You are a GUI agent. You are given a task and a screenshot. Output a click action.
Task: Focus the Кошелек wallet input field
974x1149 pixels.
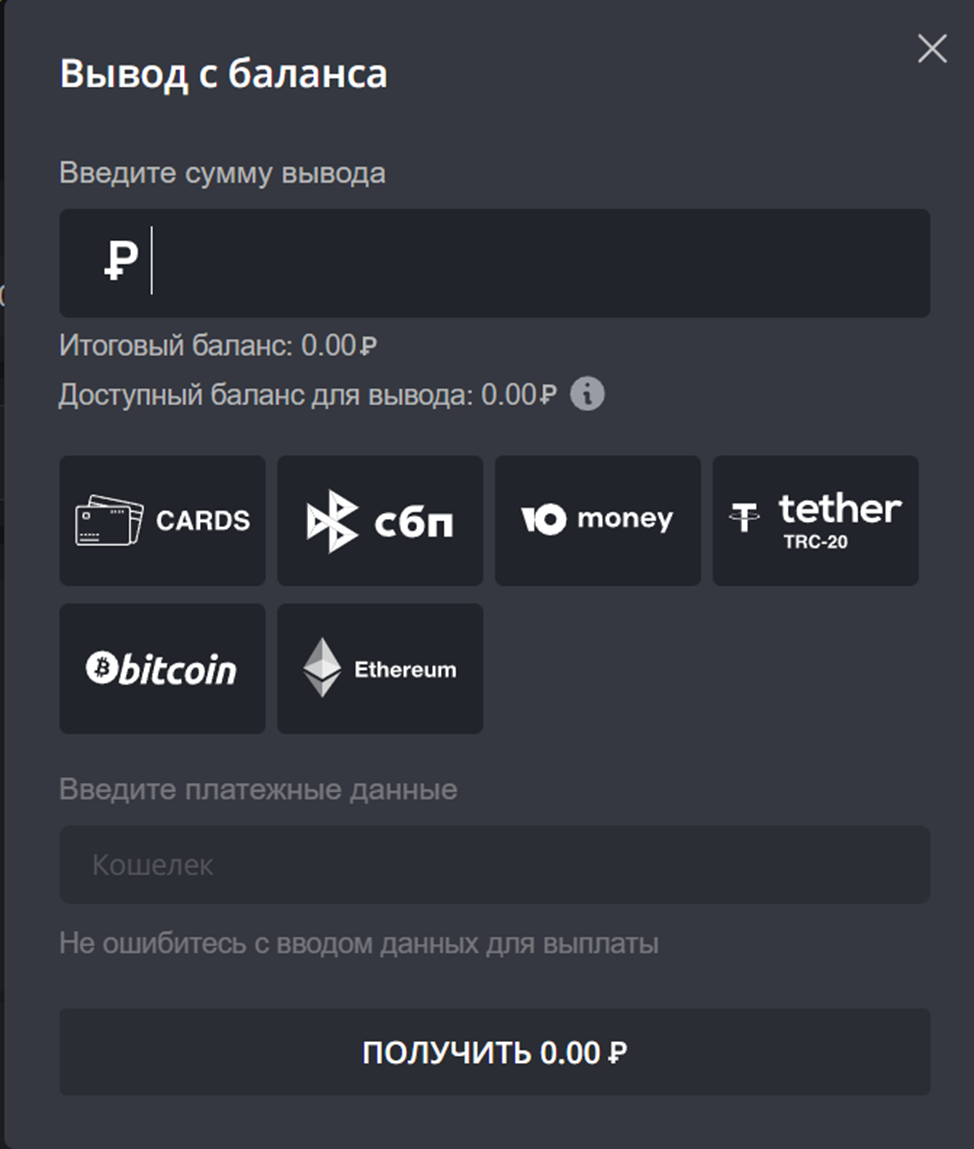(494, 865)
